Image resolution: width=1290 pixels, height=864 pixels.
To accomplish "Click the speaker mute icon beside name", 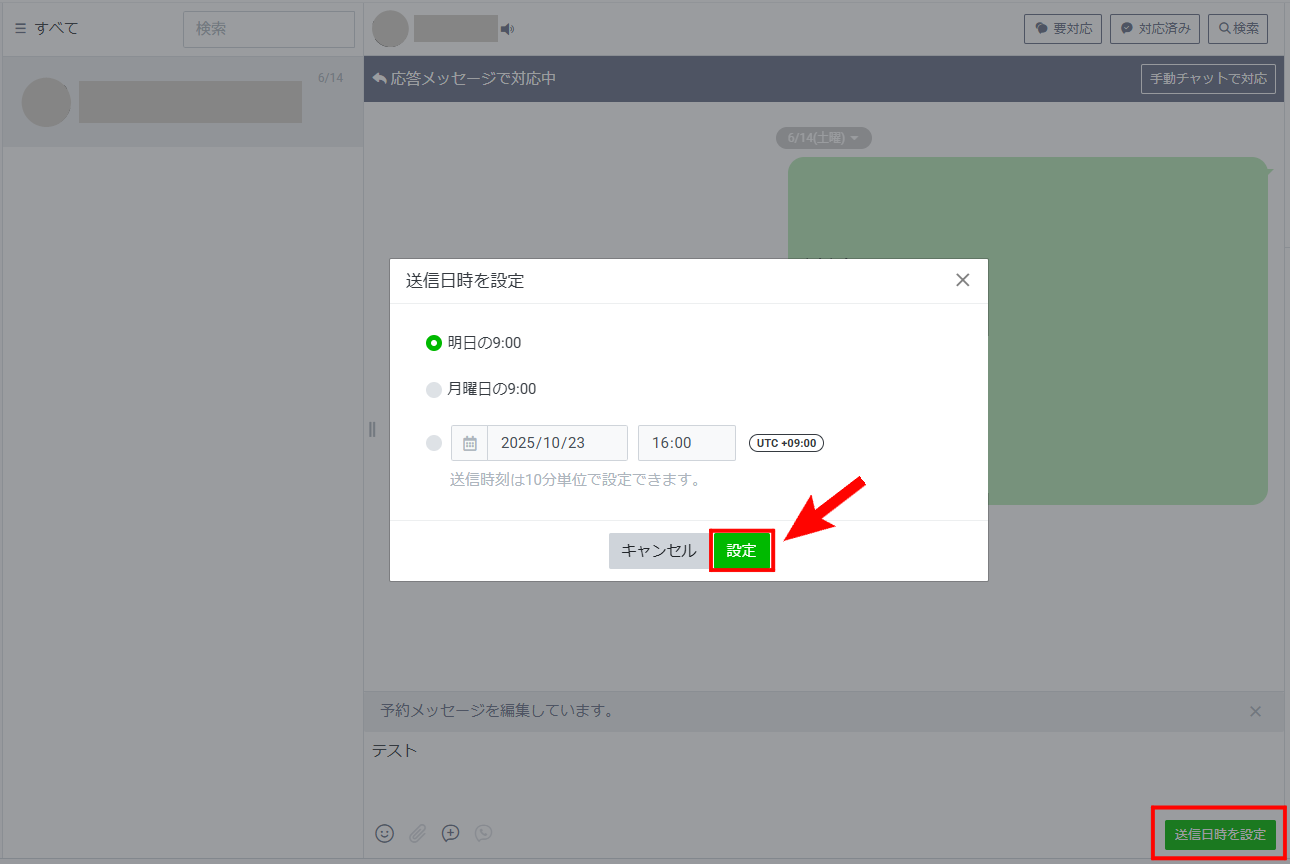I will pyautogui.click(x=507, y=29).
